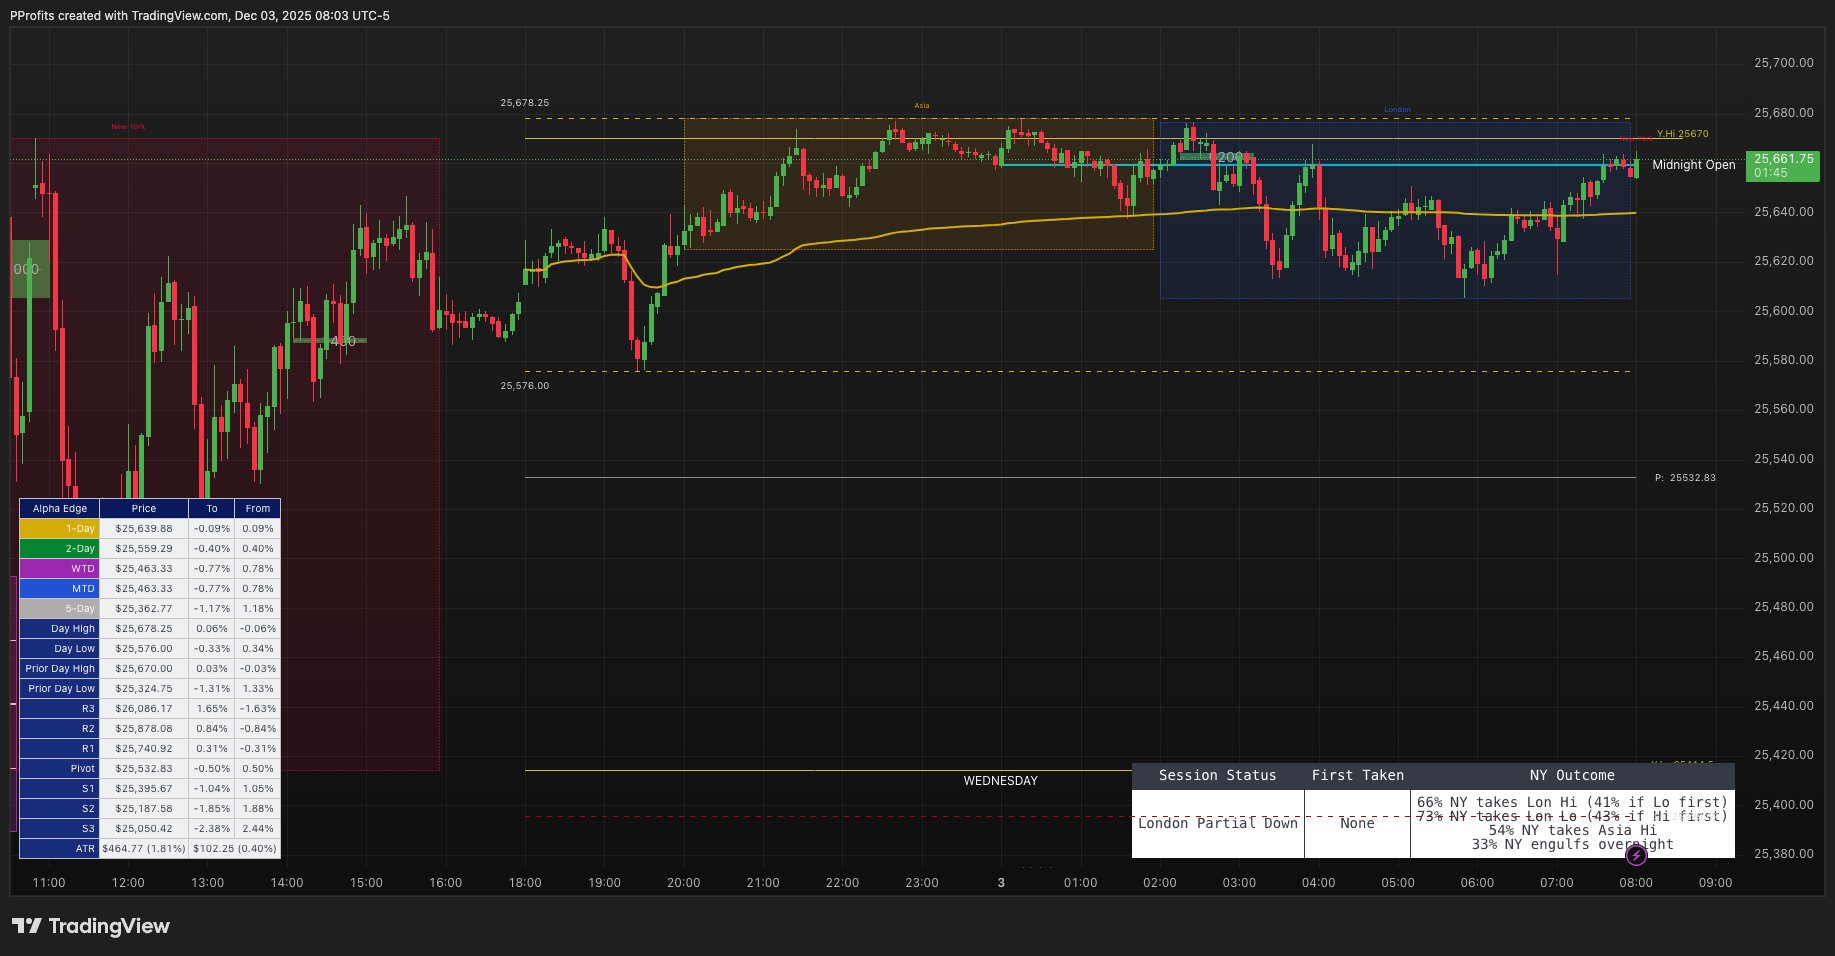Image resolution: width=1835 pixels, height=956 pixels.
Task: Select the green Midnight Open price tag on the axis
Action: point(1782,166)
